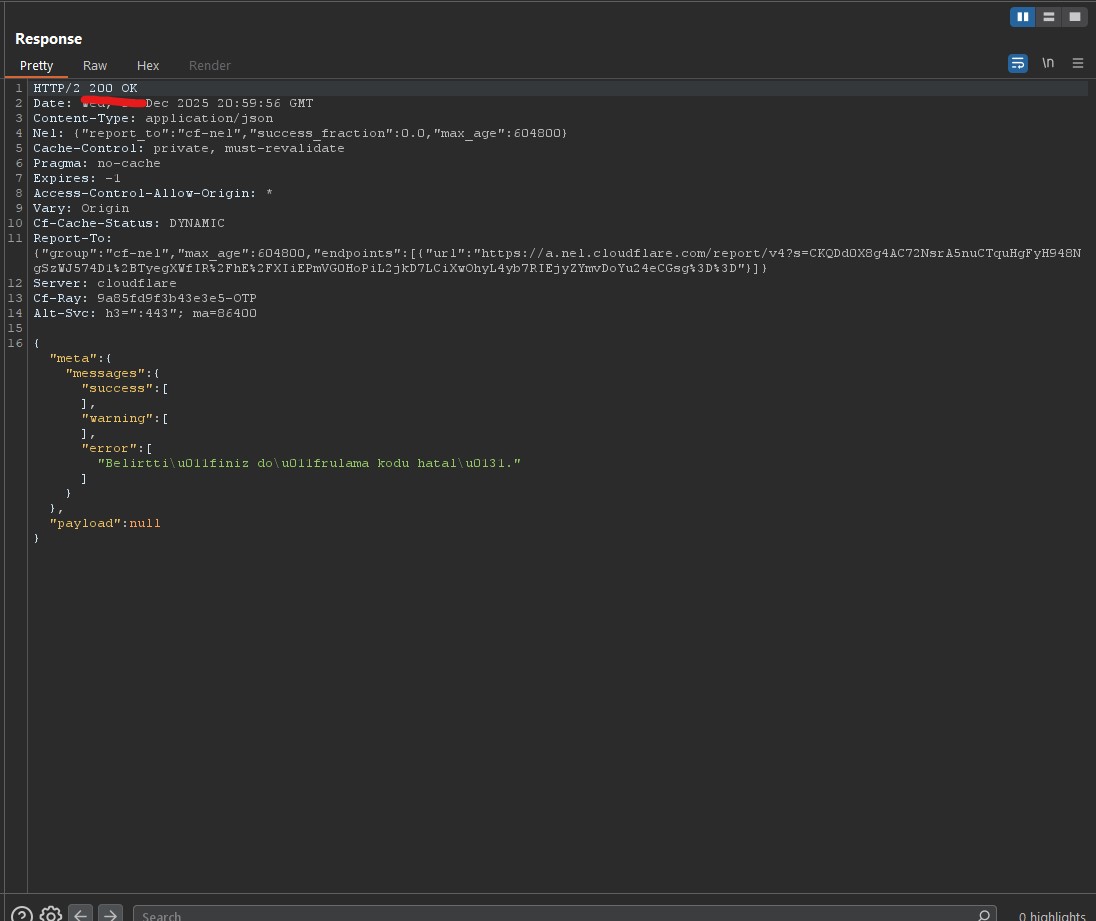1096x921 pixels.
Task: Click the "Date:" header line
Action: click(173, 103)
